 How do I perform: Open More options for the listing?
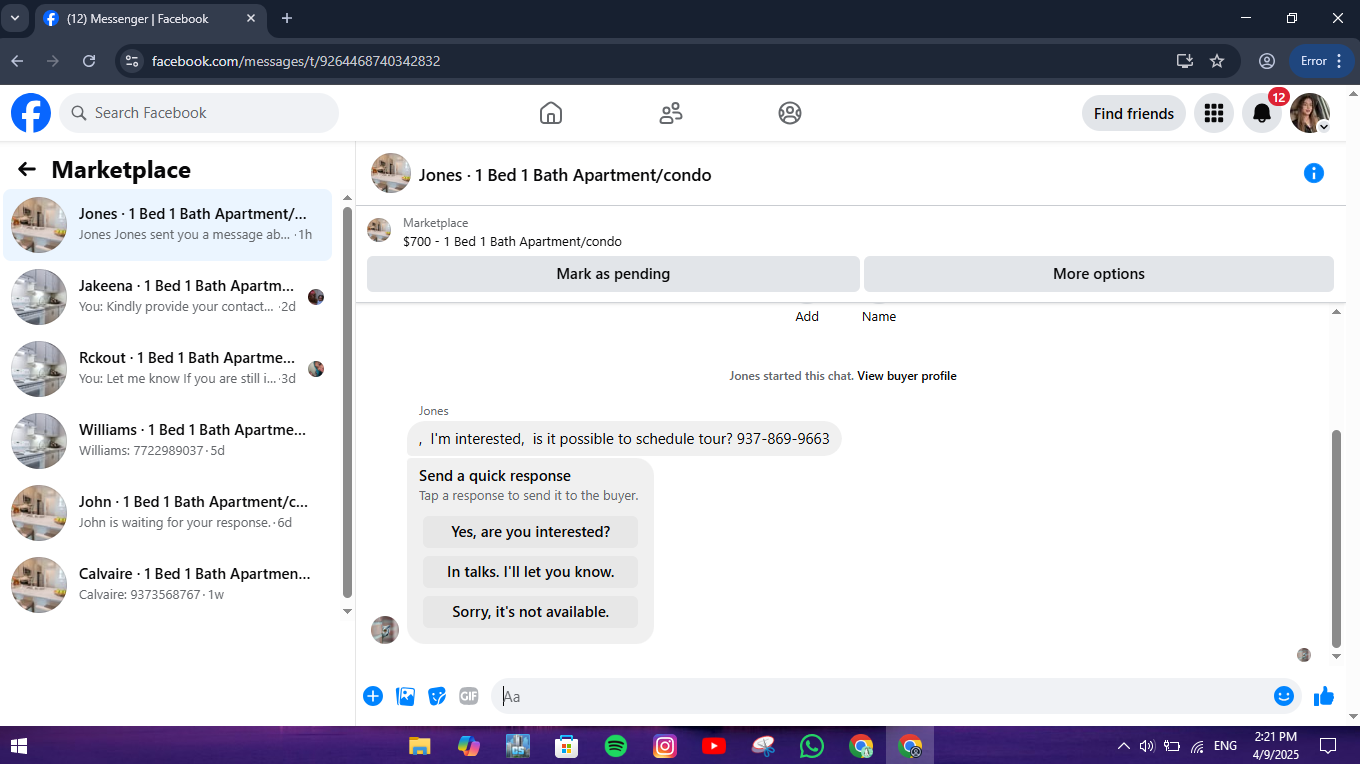1099,274
